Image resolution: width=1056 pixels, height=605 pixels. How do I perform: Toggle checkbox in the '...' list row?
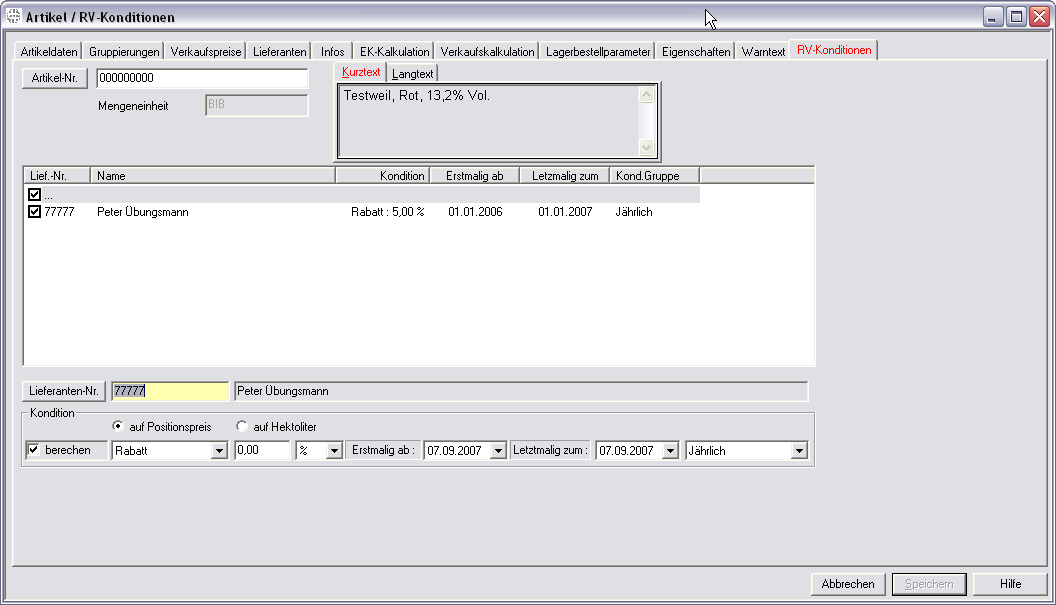click(x=35, y=195)
